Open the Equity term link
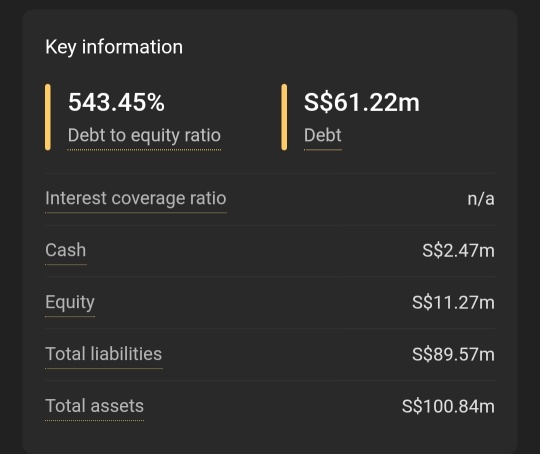This screenshot has width=540, height=454. pyautogui.click(x=70, y=302)
